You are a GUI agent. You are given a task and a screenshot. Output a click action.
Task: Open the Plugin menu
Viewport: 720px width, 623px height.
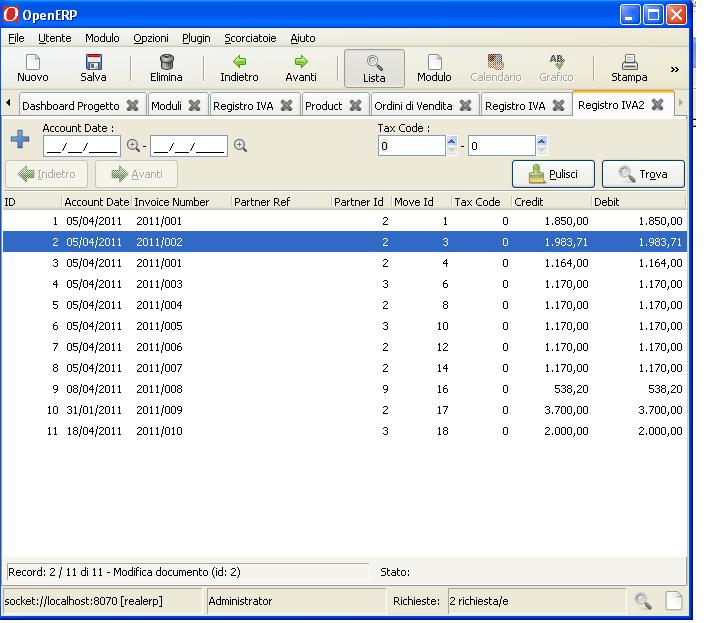click(x=196, y=38)
